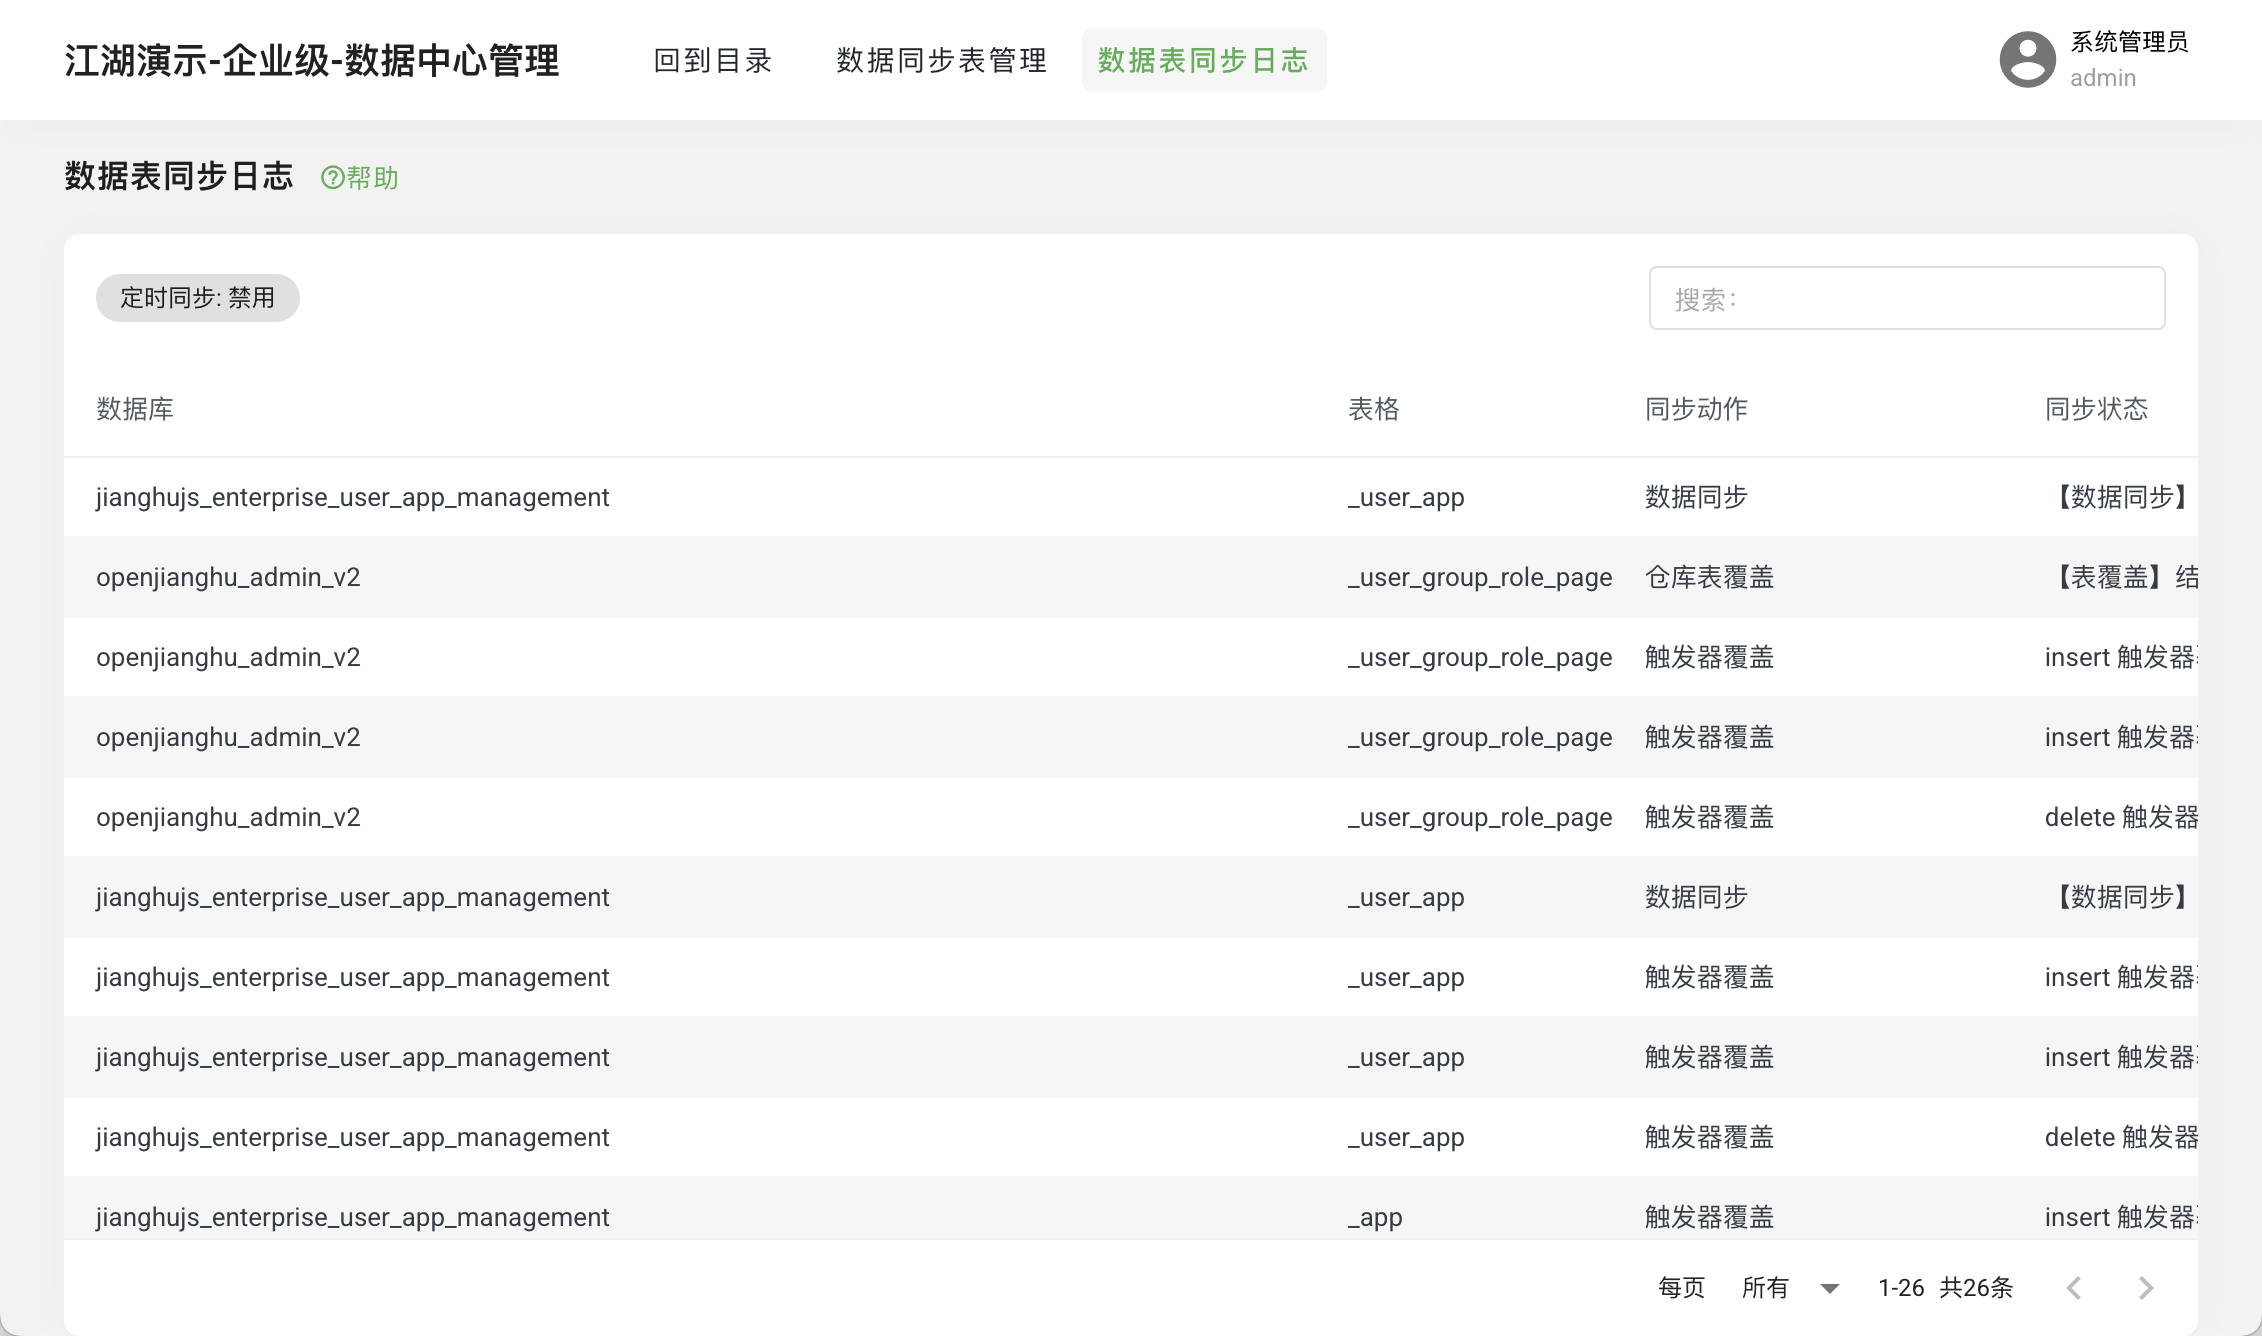Click the 定时同步: 禁用 chip
Image resolution: width=2262 pixels, height=1336 pixels.
197,298
